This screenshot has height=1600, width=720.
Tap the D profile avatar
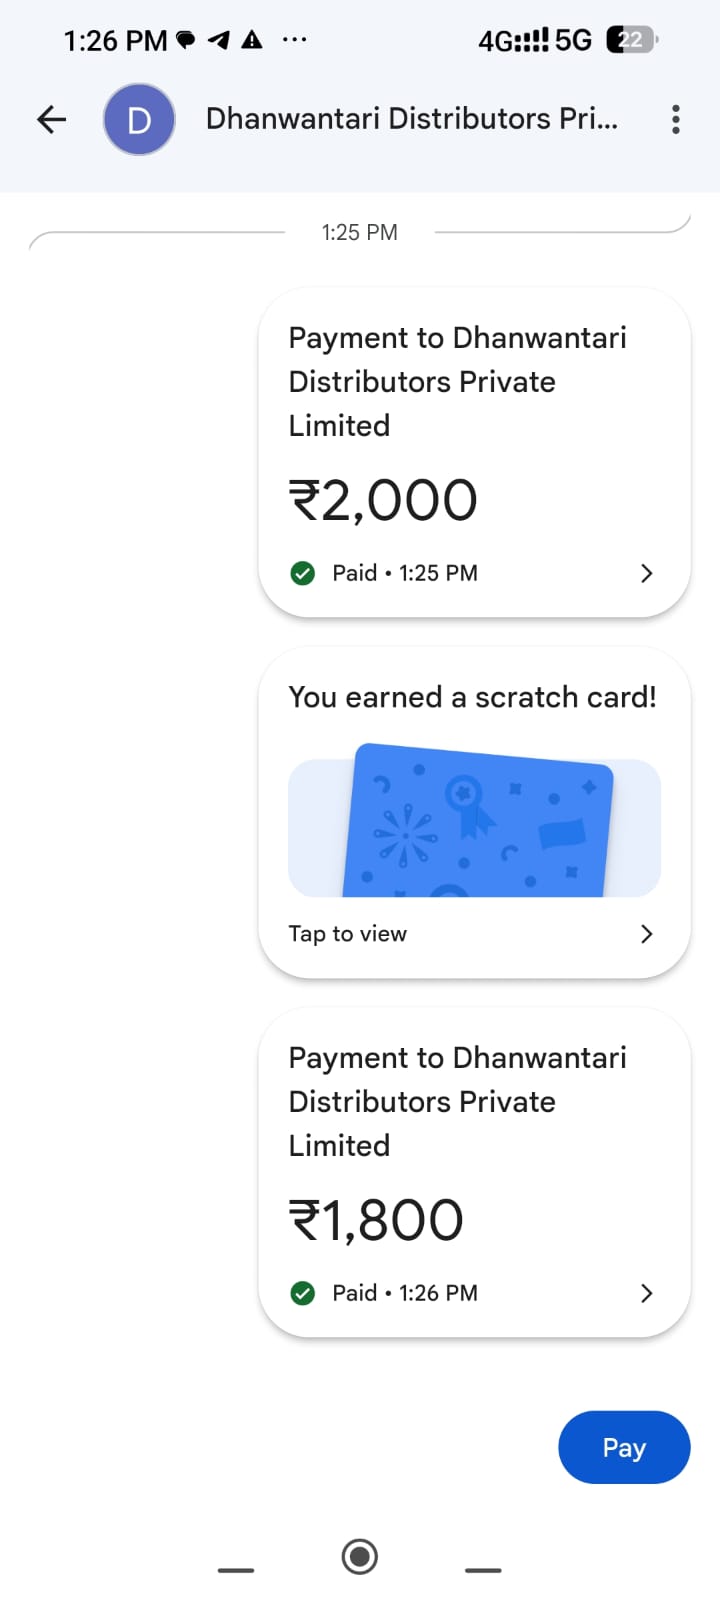(139, 120)
